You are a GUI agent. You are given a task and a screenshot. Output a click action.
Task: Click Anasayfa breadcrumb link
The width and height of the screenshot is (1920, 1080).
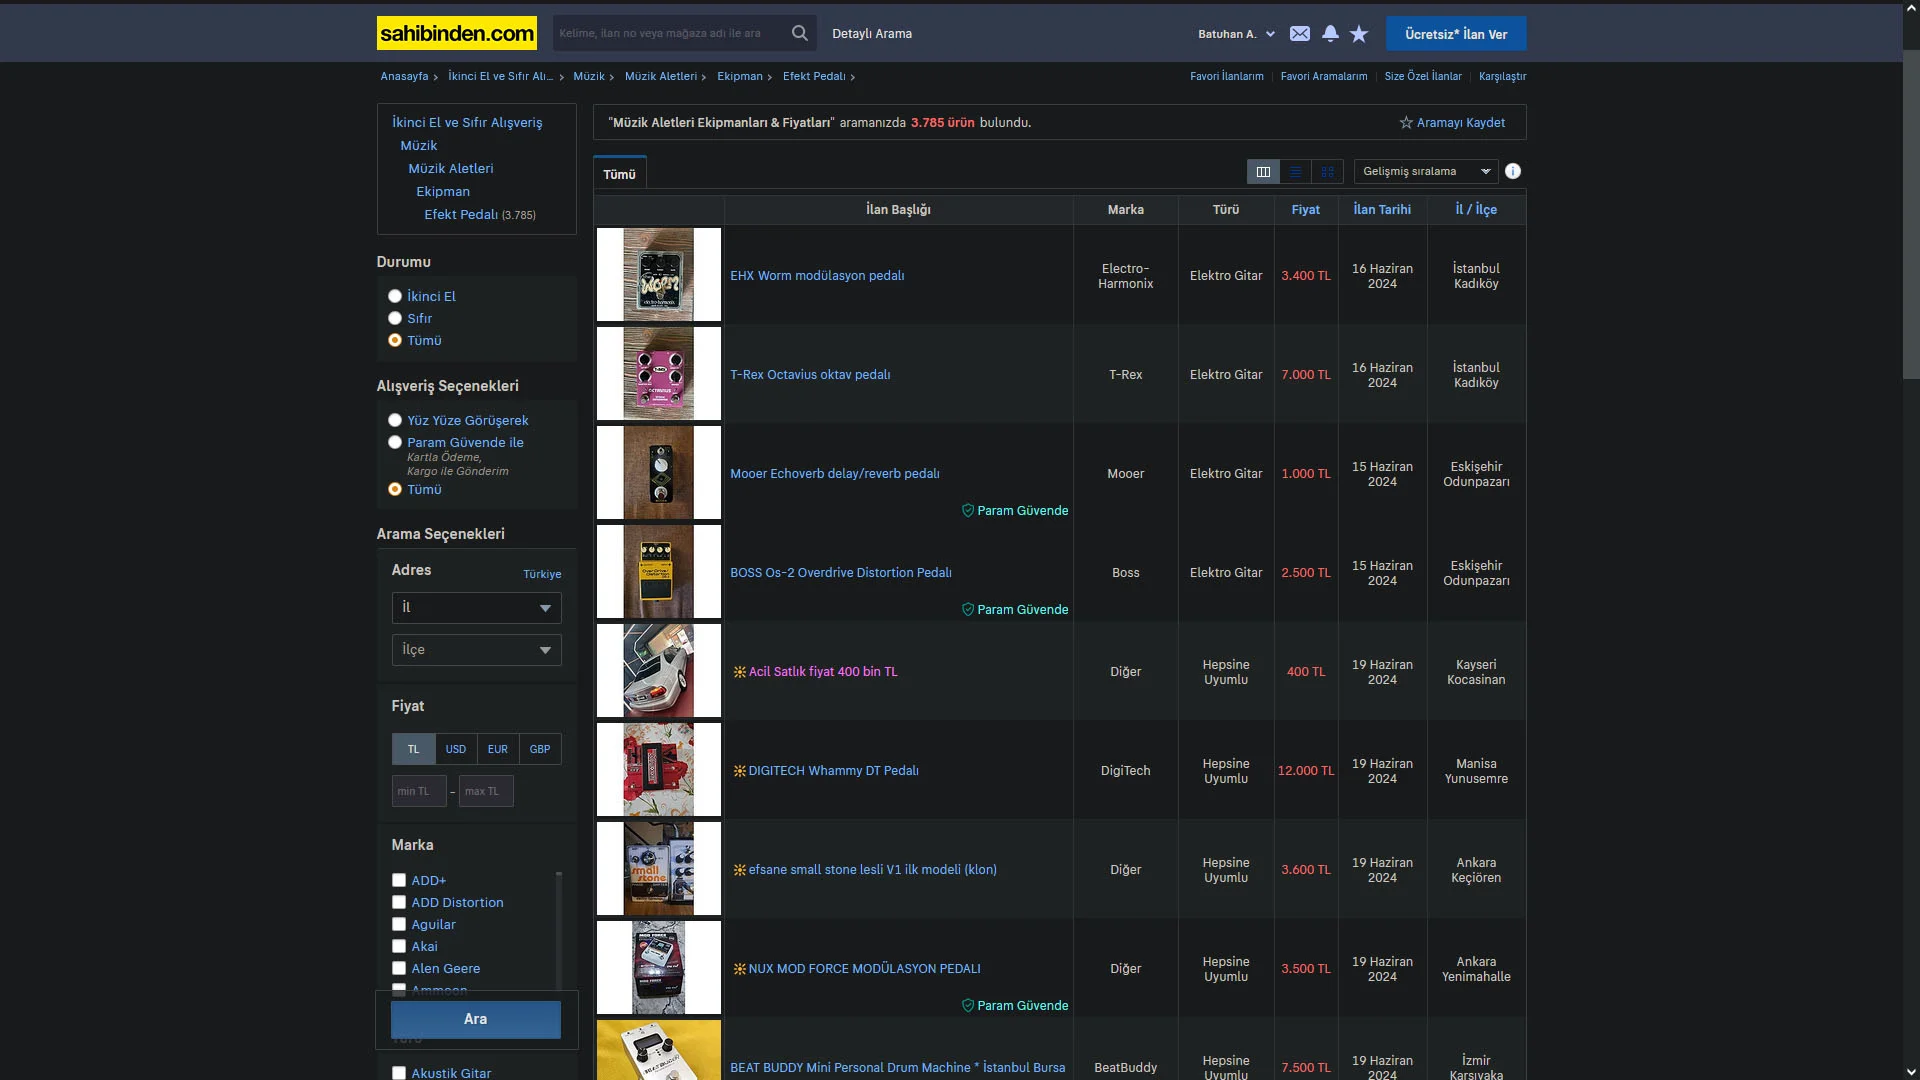[404, 76]
